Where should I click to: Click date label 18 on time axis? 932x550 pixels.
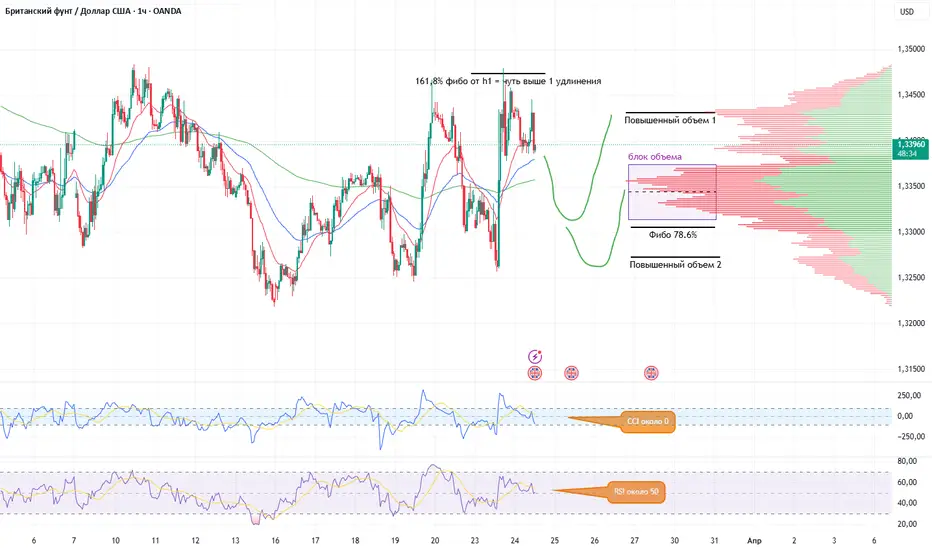[x=355, y=540]
